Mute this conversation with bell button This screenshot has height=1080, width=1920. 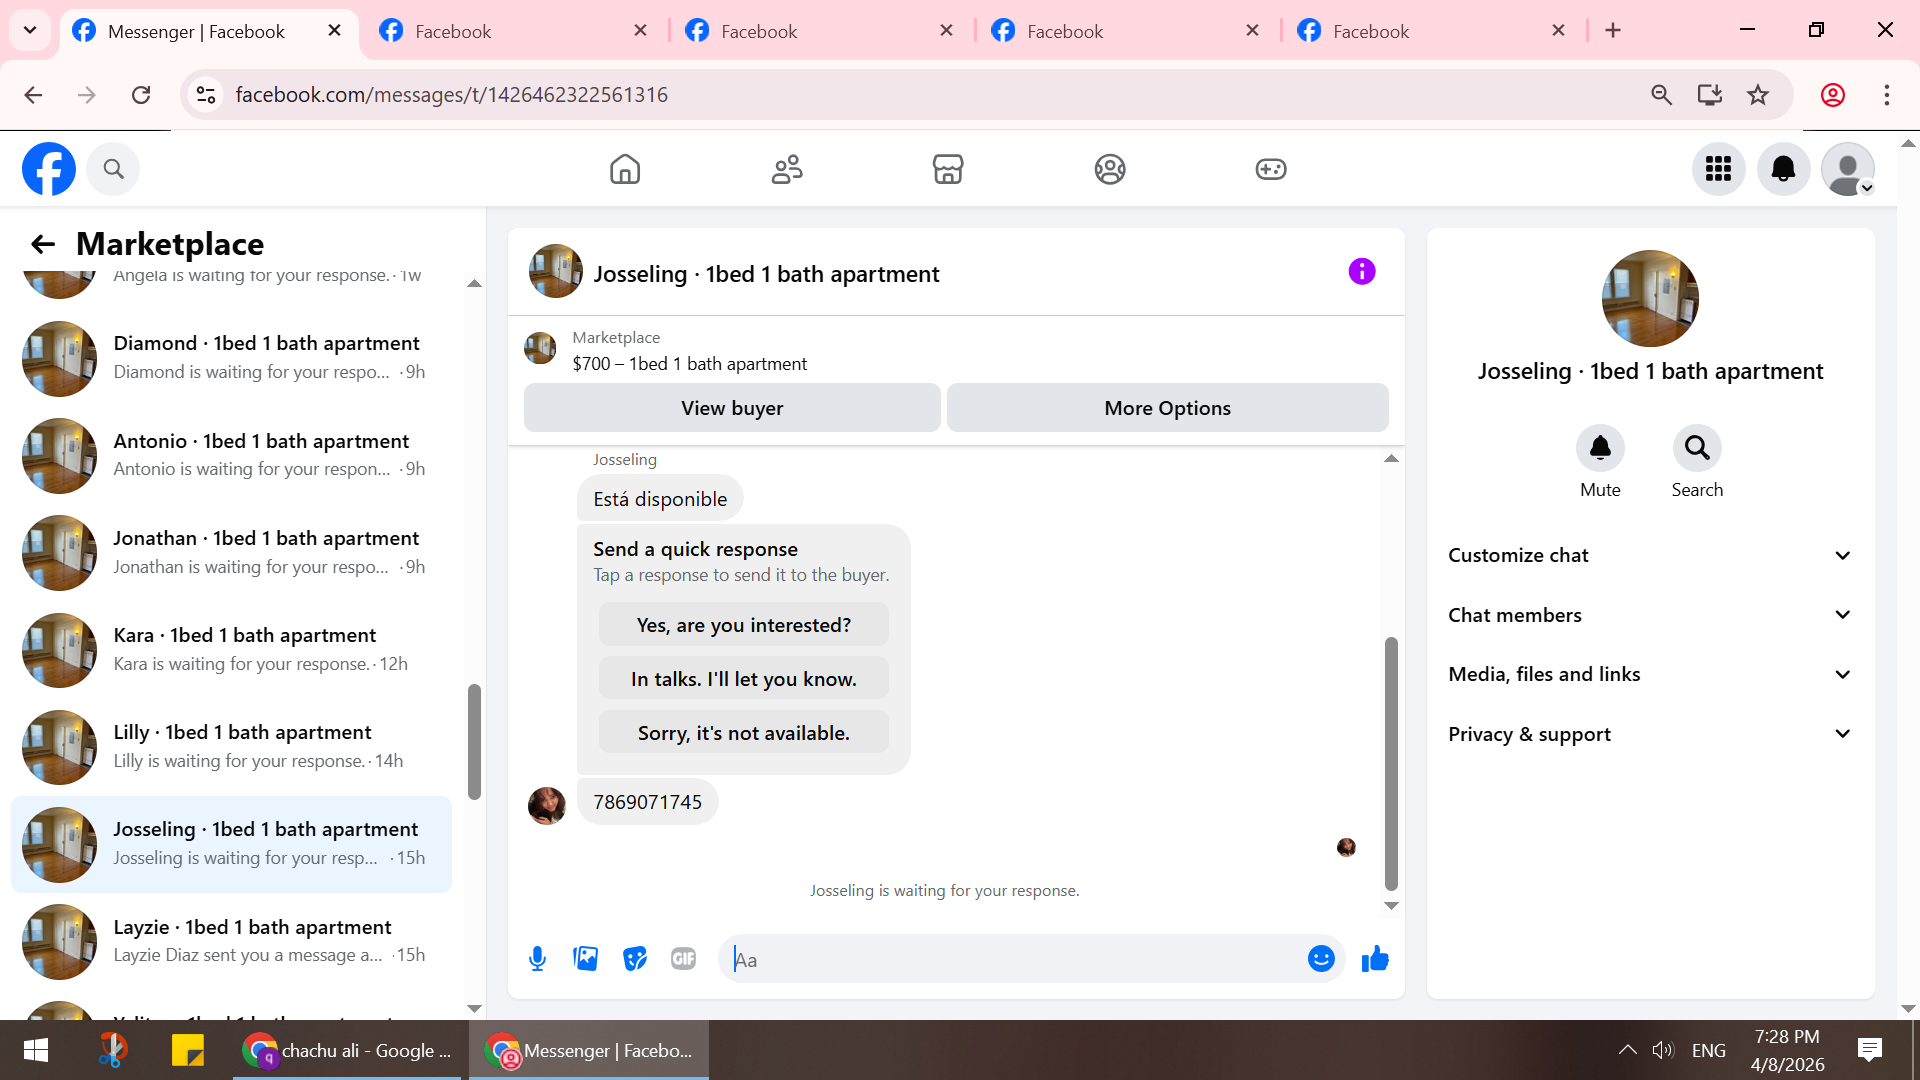click(1600, 448)
